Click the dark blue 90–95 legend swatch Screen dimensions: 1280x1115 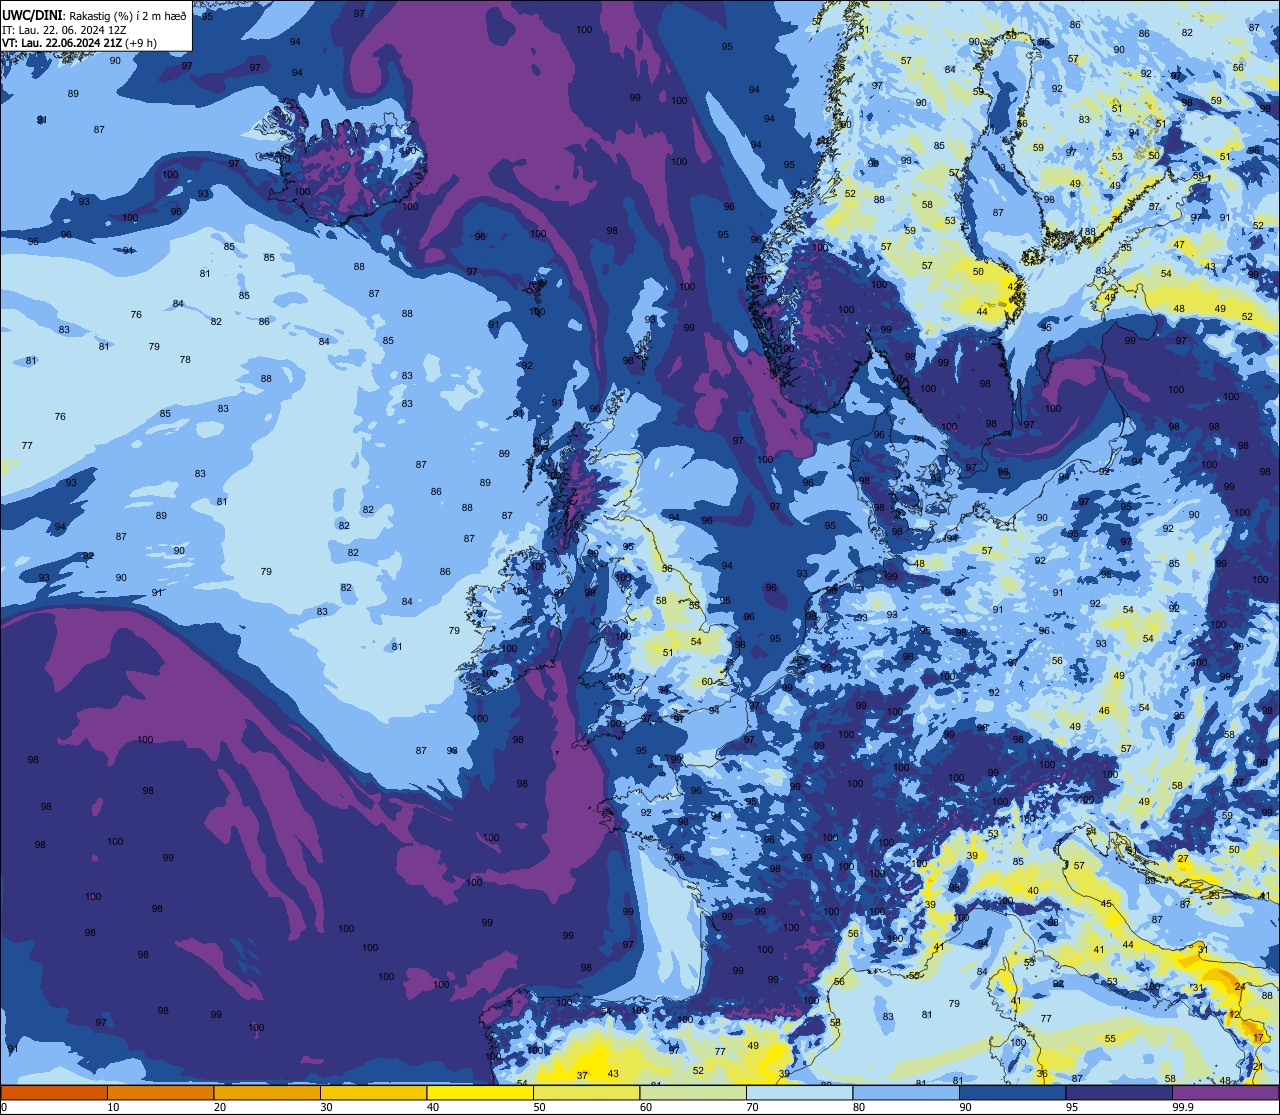click(1012, 1092)
